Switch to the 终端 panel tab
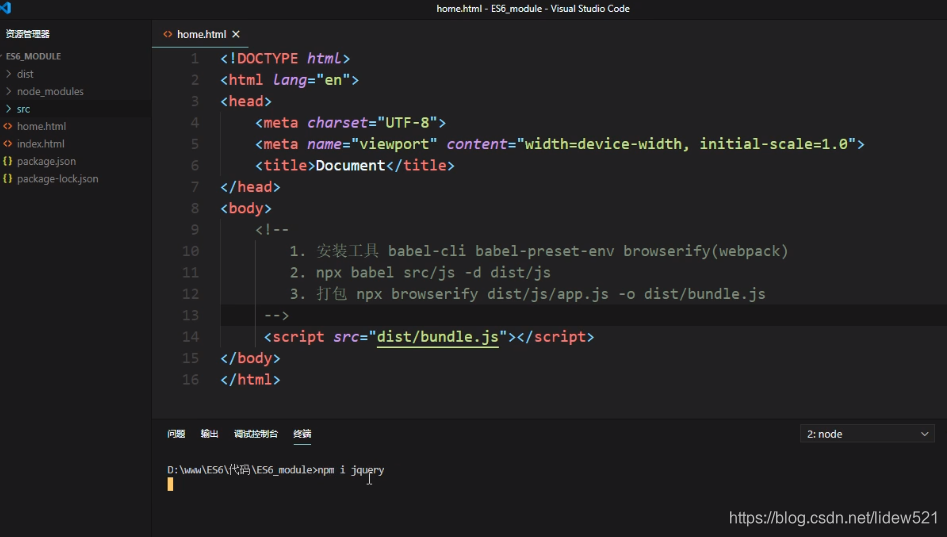 pyautogui.click(x=302, y=434)
